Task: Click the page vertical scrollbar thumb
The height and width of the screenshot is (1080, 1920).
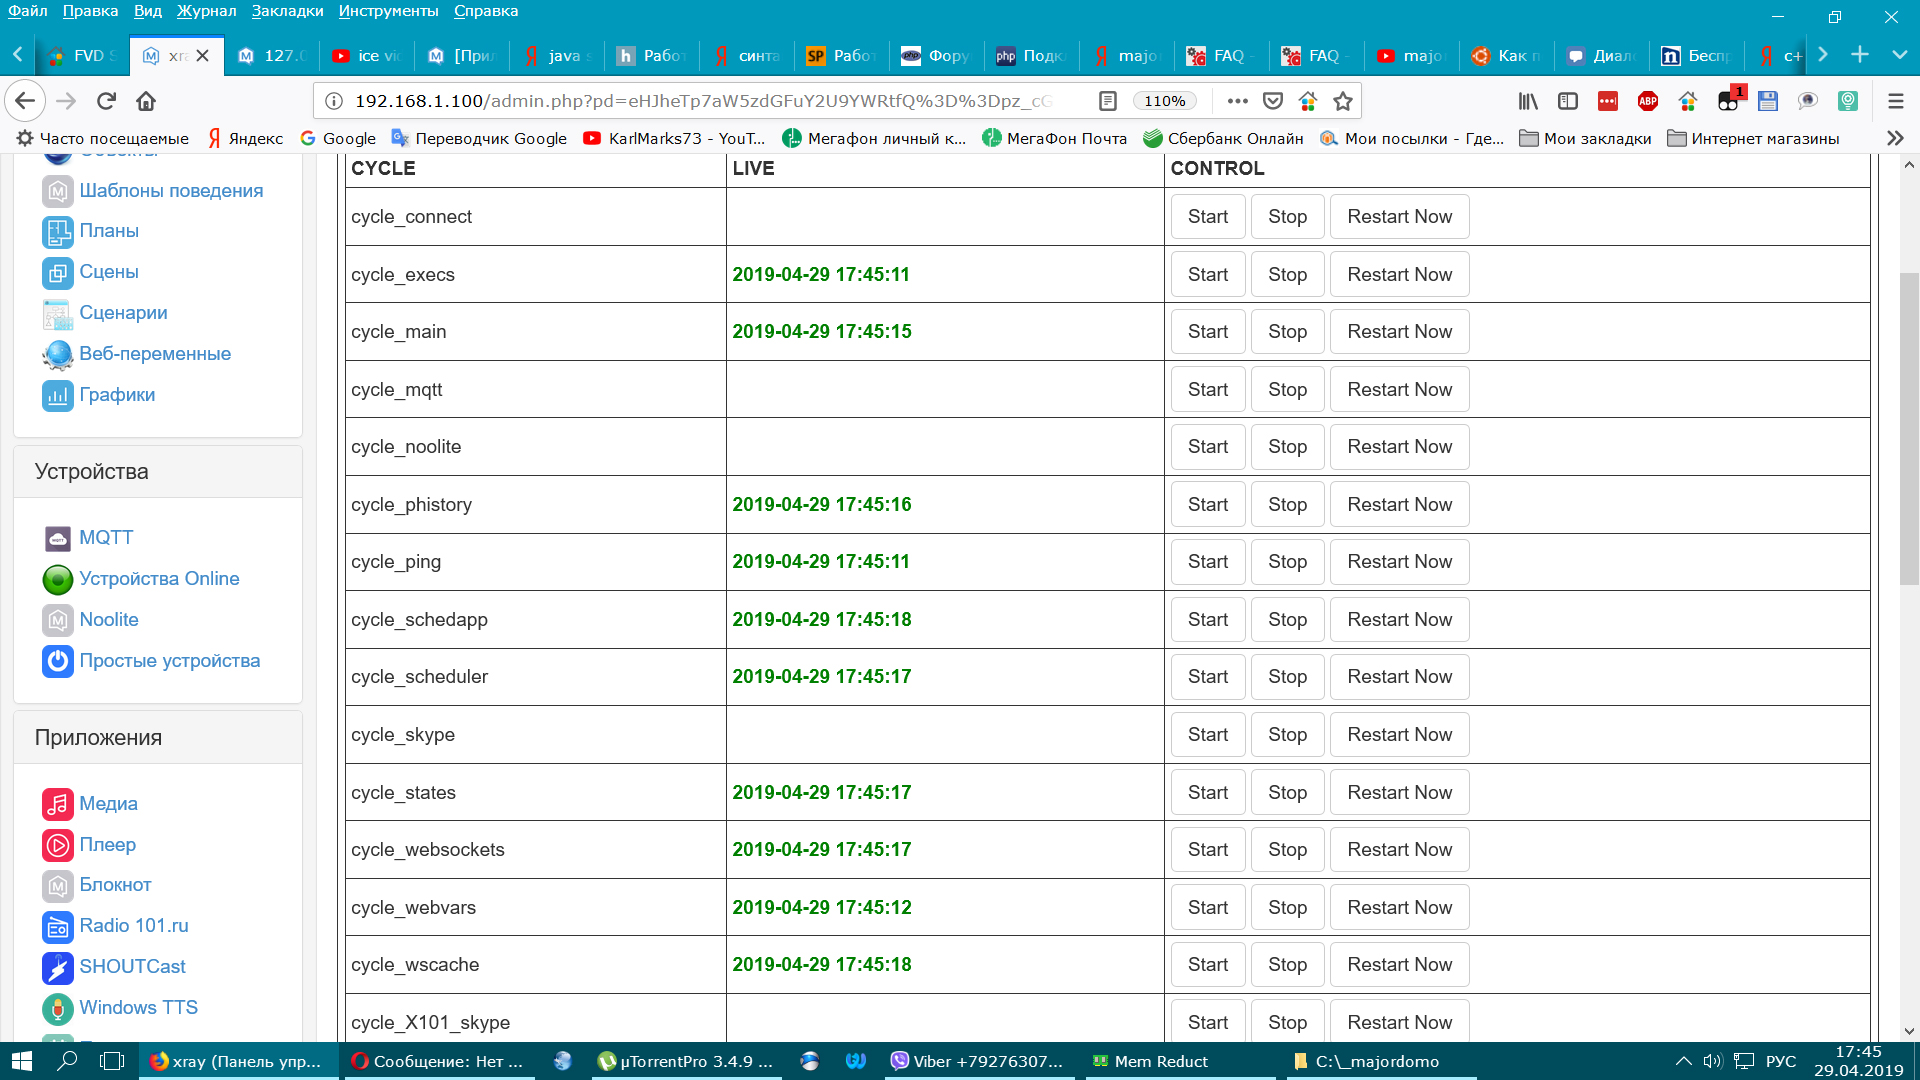Action: 1908,430
